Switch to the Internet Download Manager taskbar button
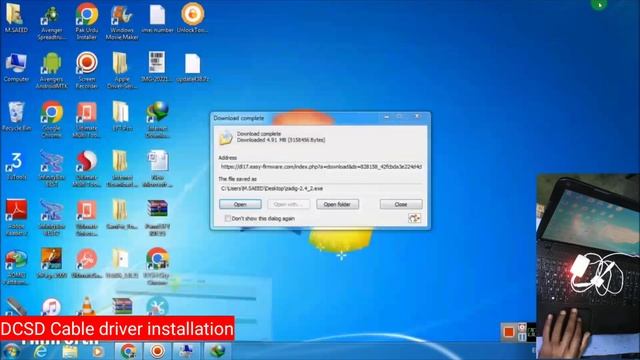This screenshot has height=360, width=640. click(217, 351)
